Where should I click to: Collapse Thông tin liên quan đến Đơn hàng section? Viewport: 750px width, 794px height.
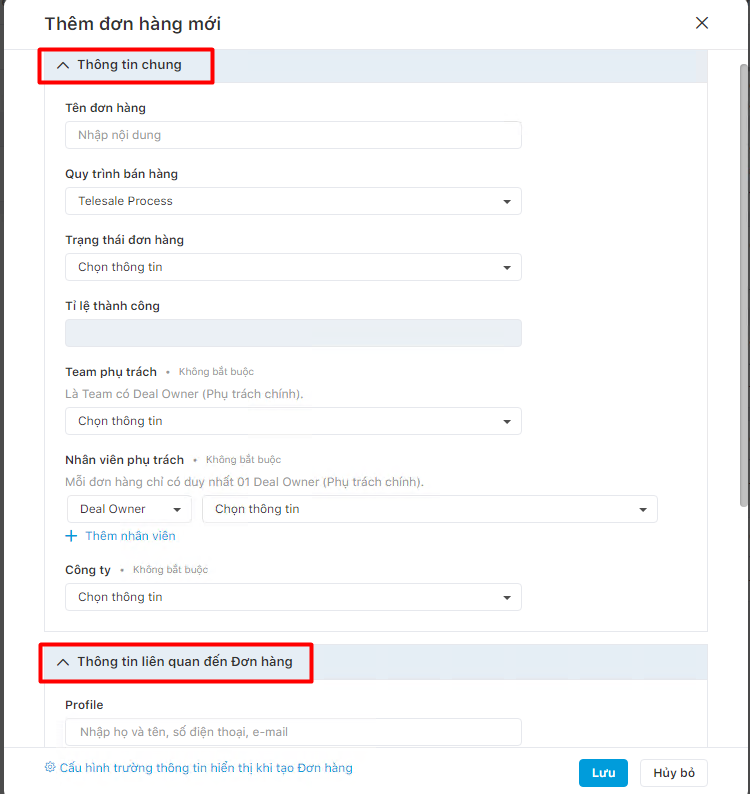tap(63, 662)
